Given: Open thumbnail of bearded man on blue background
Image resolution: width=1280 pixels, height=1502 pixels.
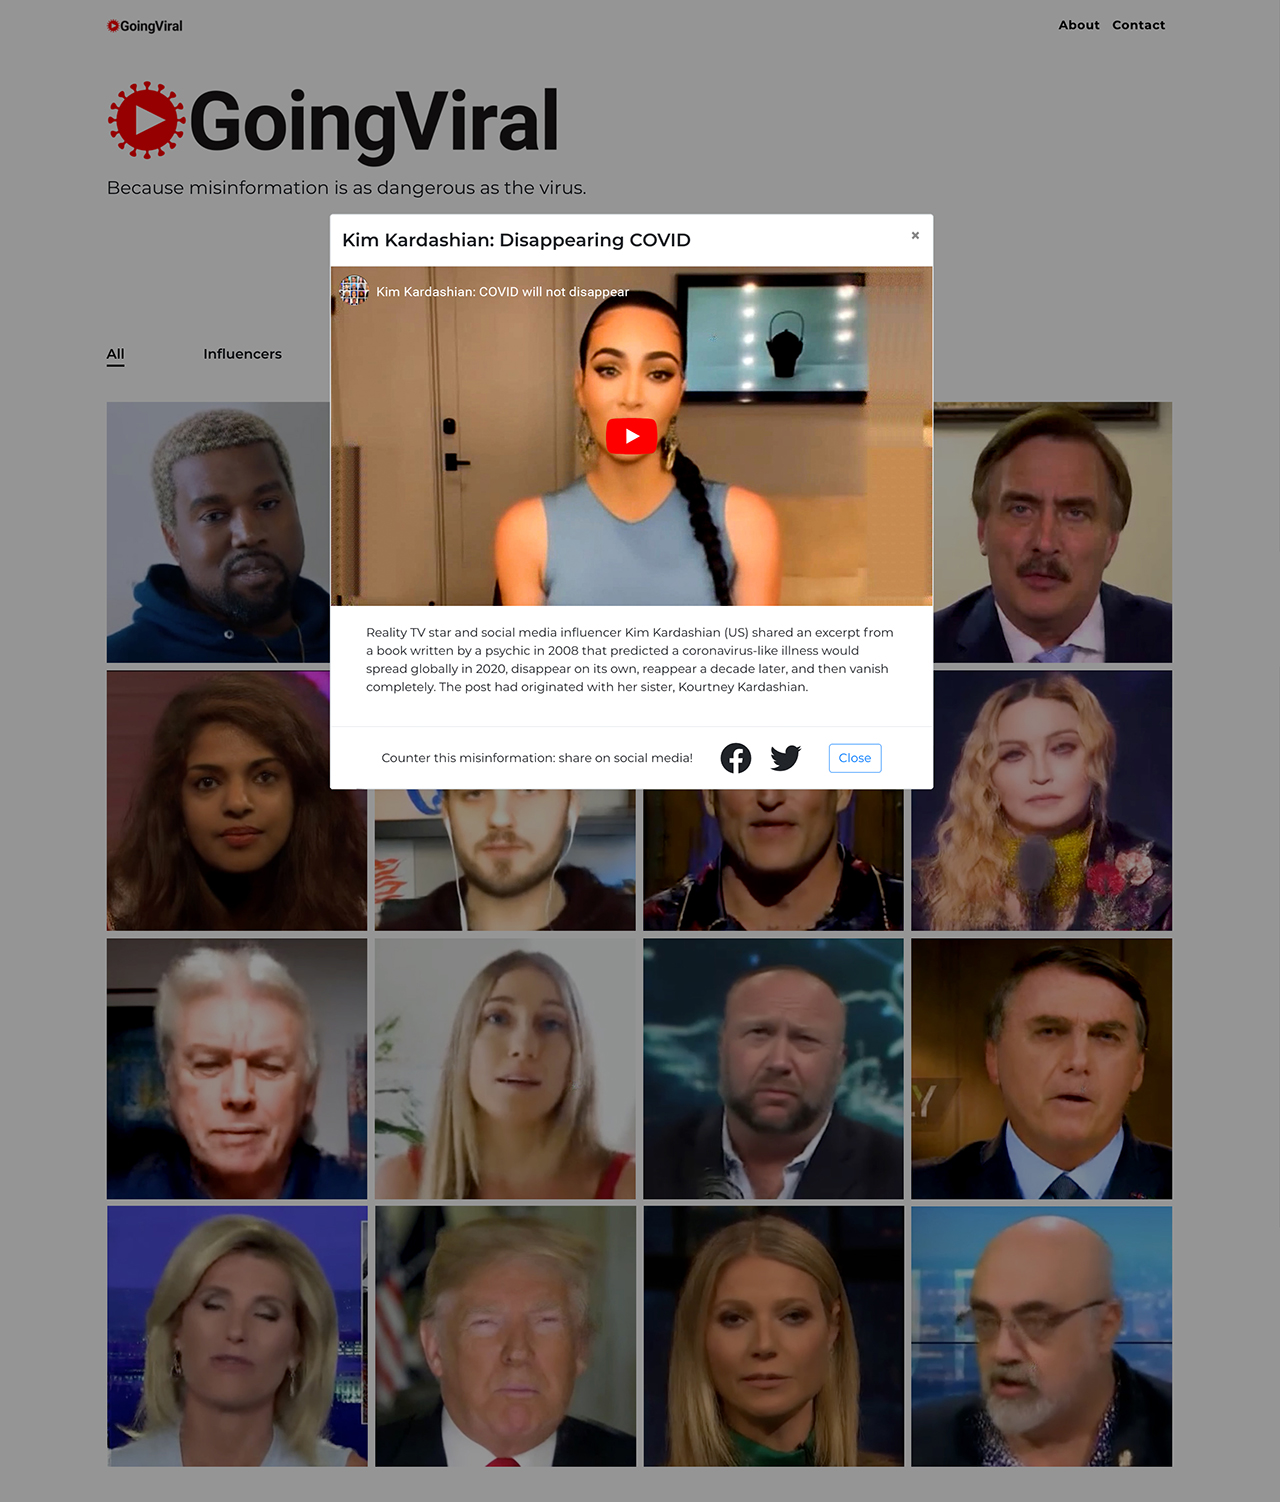Looking at the screenshot, I should 773,1068.
